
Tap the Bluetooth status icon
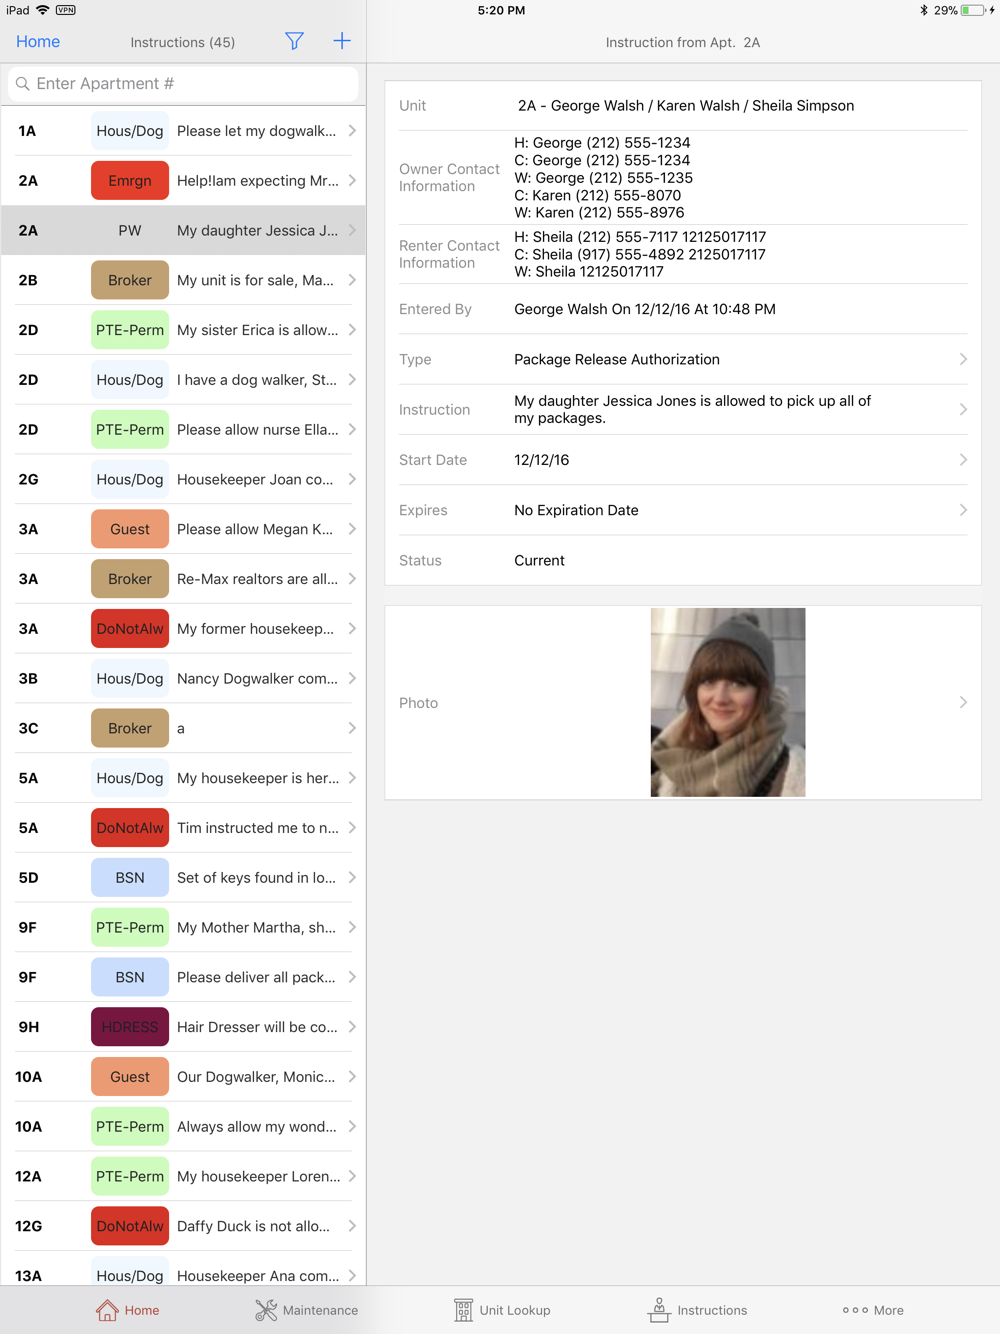(x=924, y=10)
